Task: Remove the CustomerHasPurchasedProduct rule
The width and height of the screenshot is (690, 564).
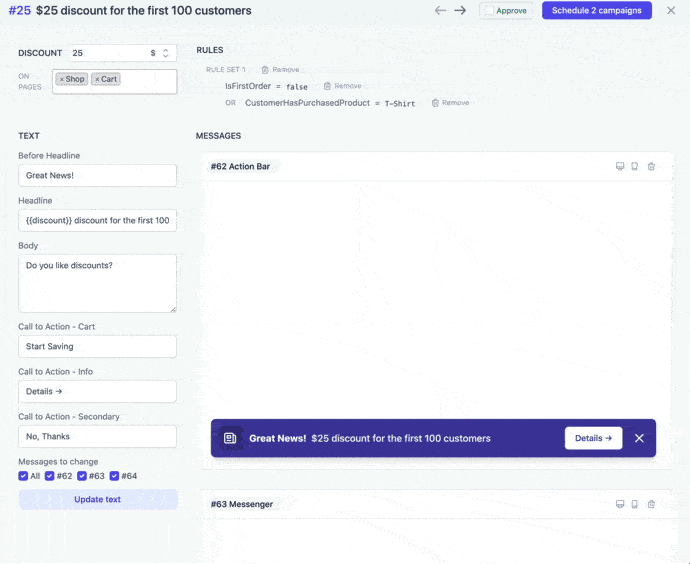Action: coord(450,103)
